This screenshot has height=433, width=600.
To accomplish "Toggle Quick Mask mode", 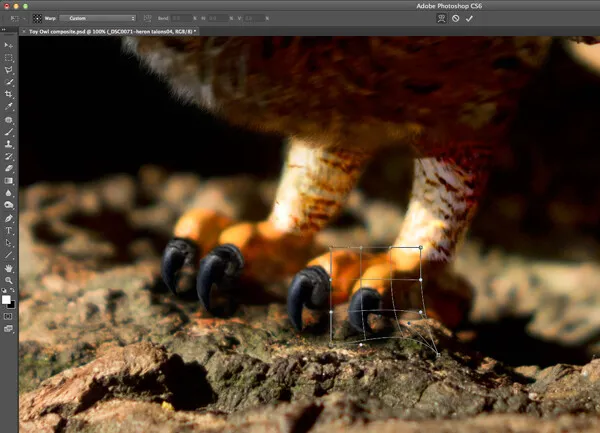I will (x=9, y=314).
